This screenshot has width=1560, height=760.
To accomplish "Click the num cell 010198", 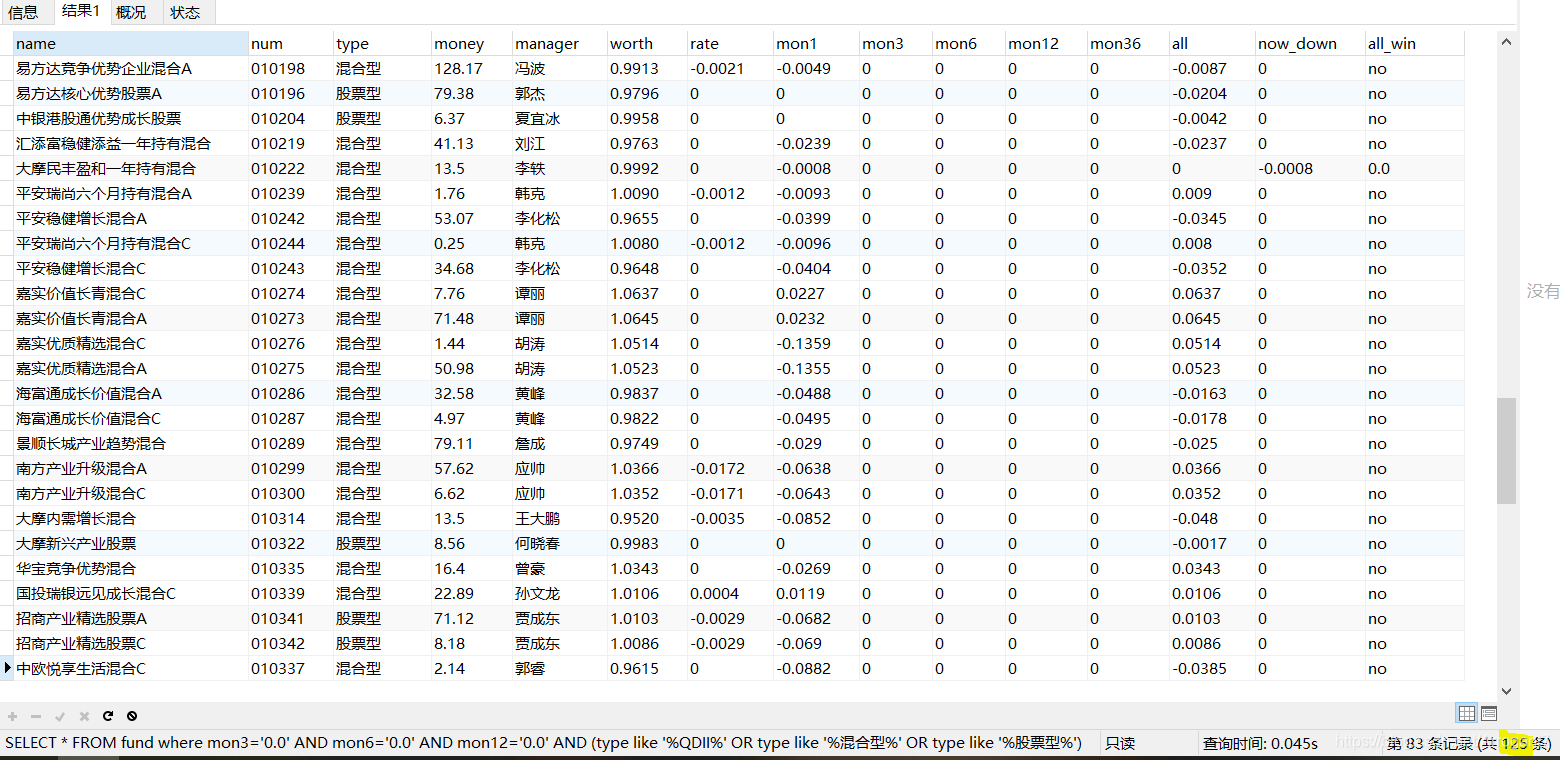I will click(291, 68).
